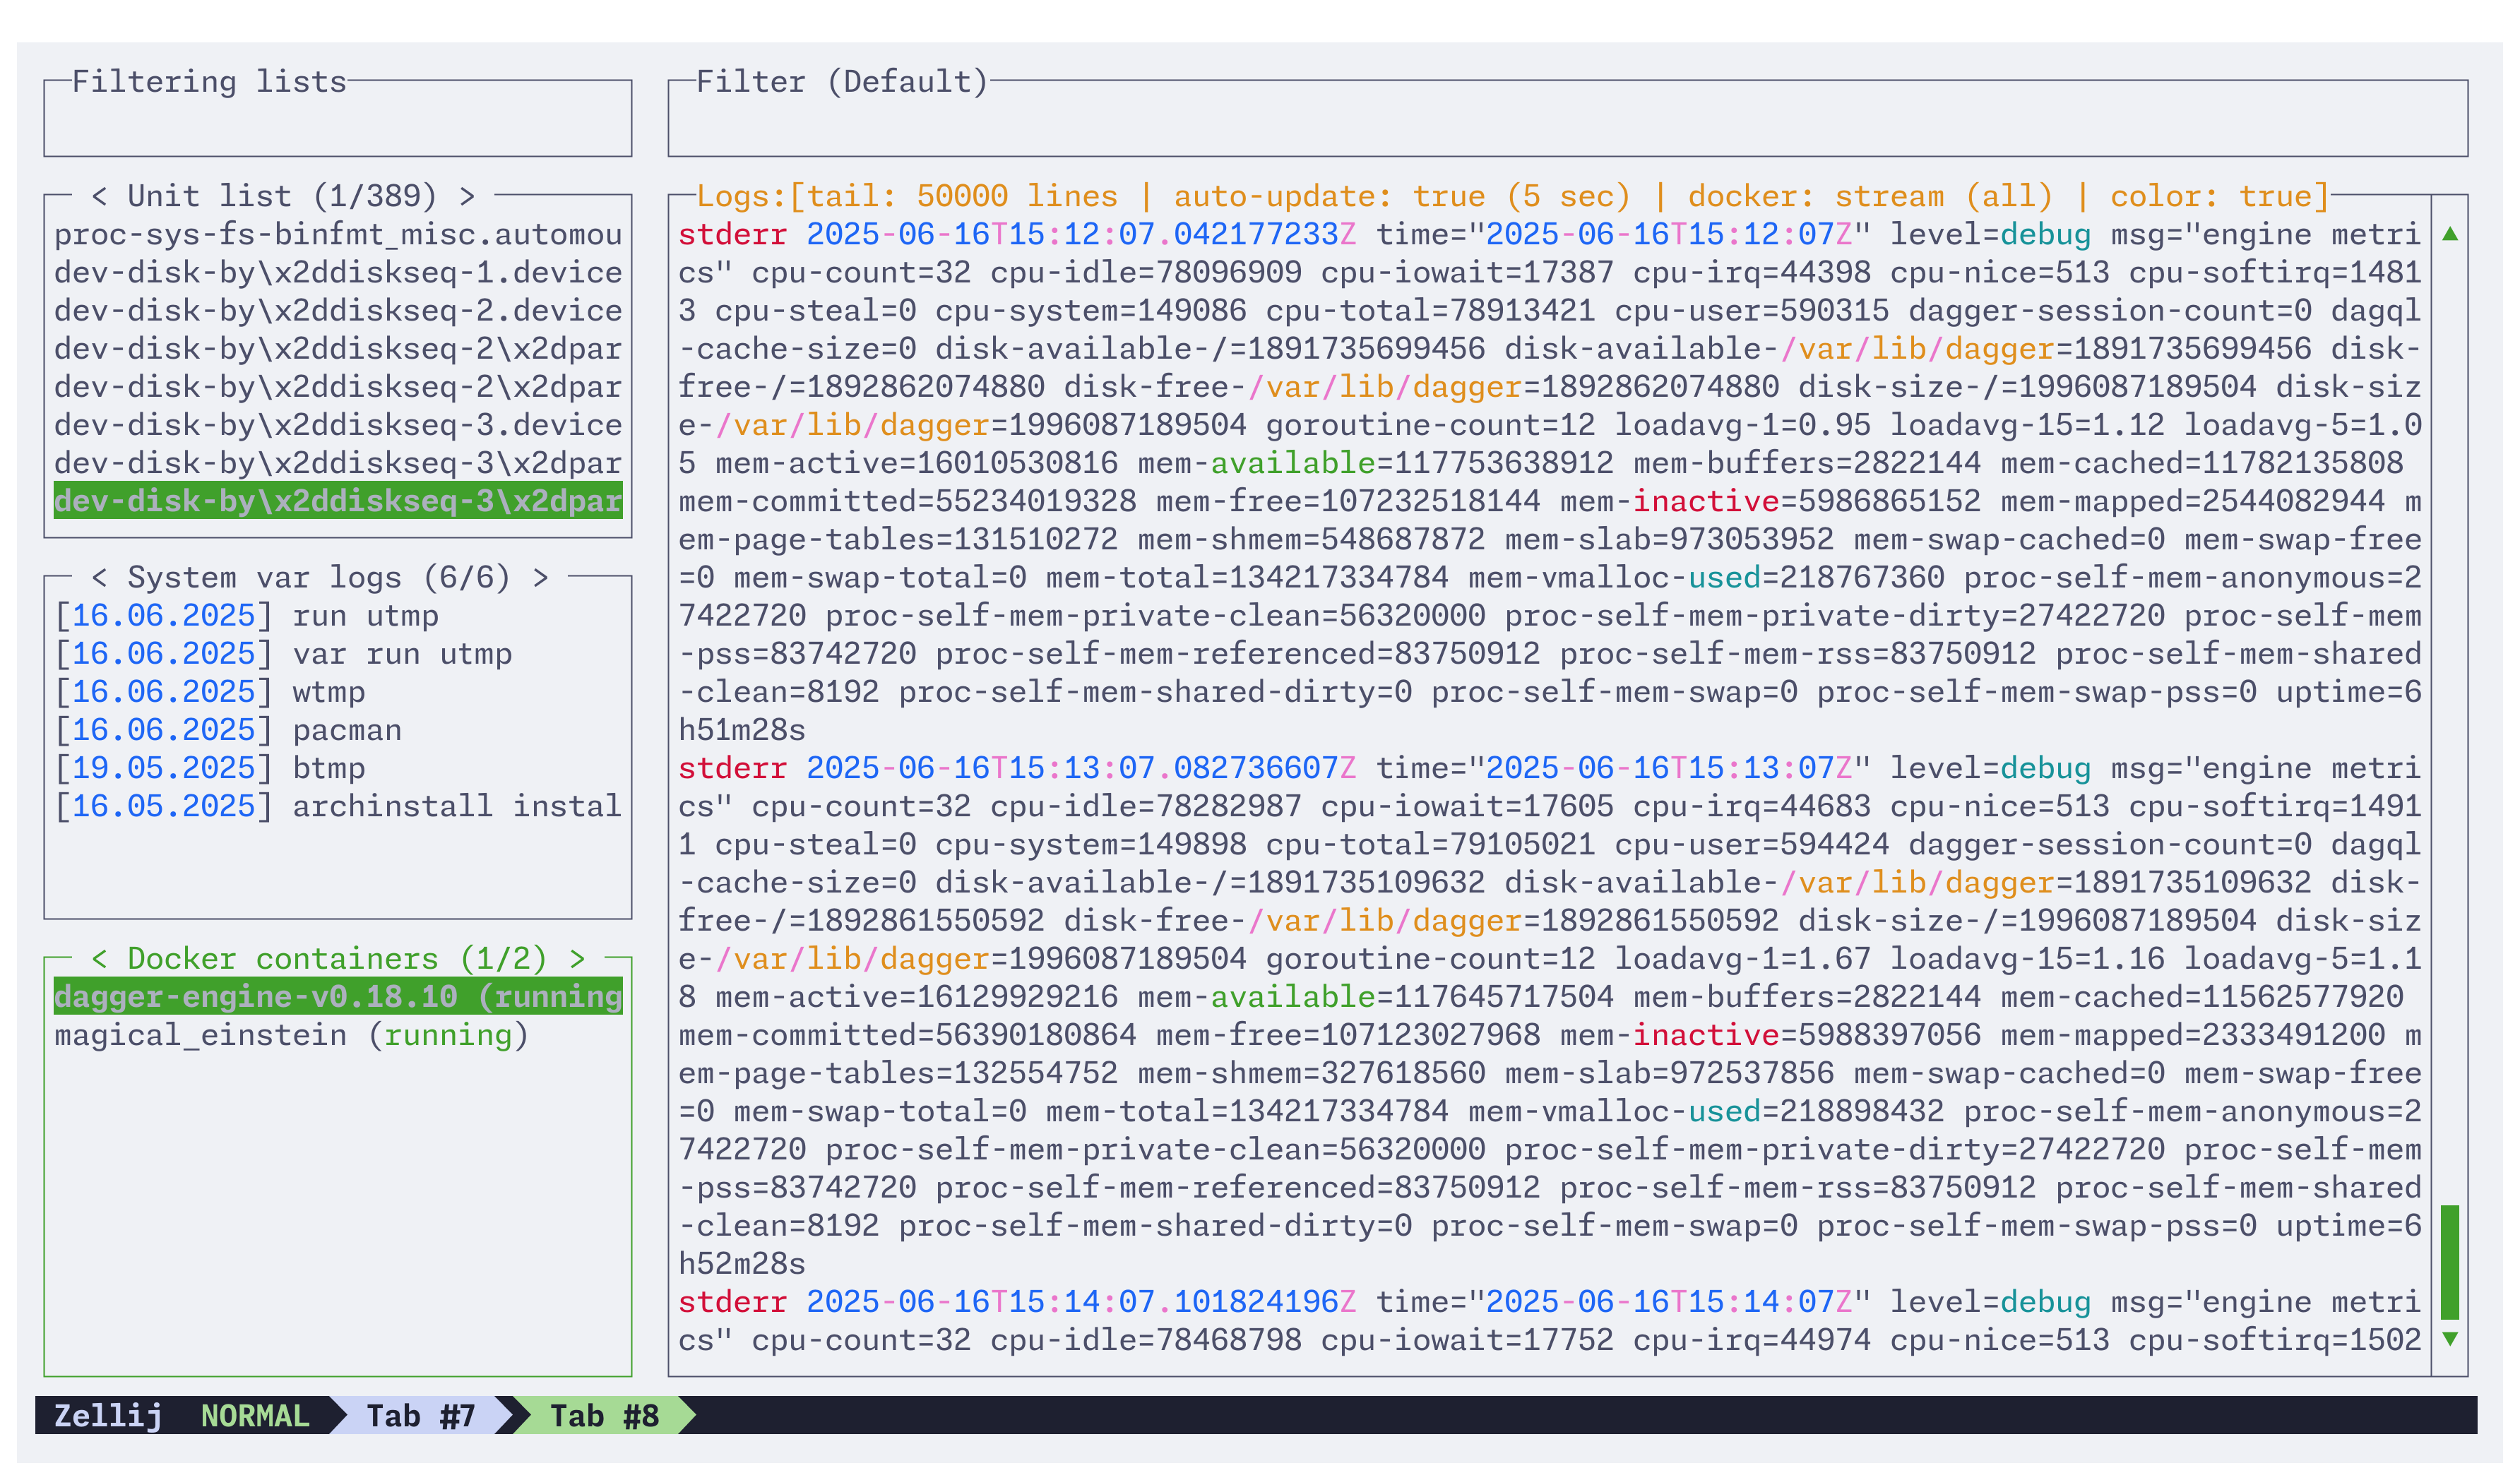Click right arrow of System var logs
The height and width of the screenshot is (1480, 2520).
pos(540,578)
